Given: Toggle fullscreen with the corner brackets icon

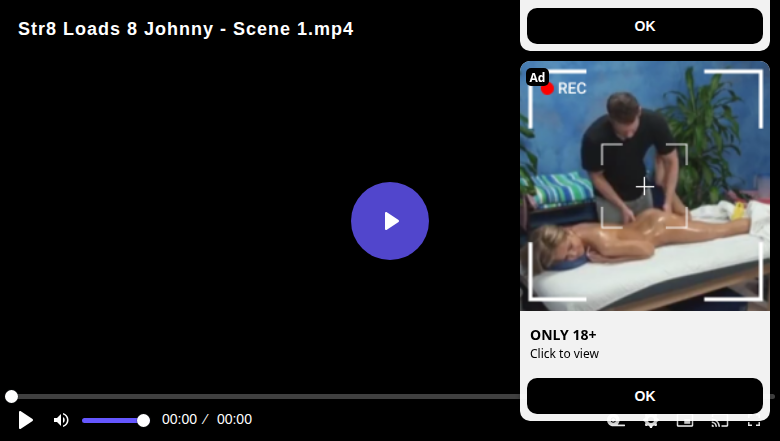Looking at the screenshot, I should point(754,423).
